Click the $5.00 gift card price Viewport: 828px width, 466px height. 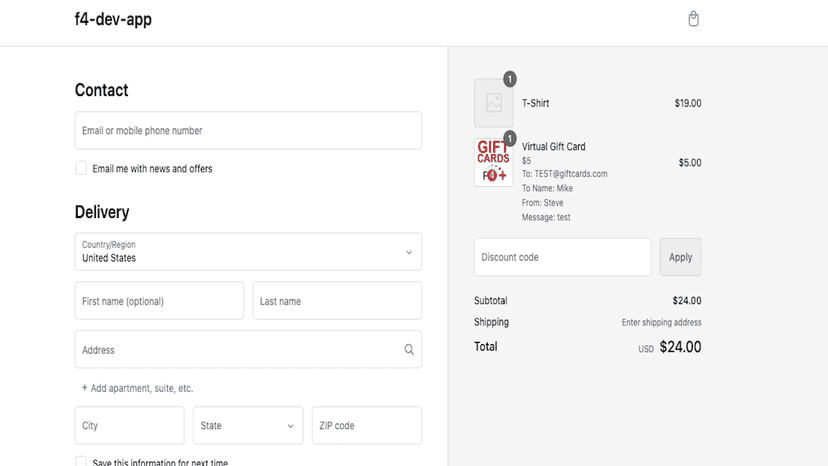[690, 163]
